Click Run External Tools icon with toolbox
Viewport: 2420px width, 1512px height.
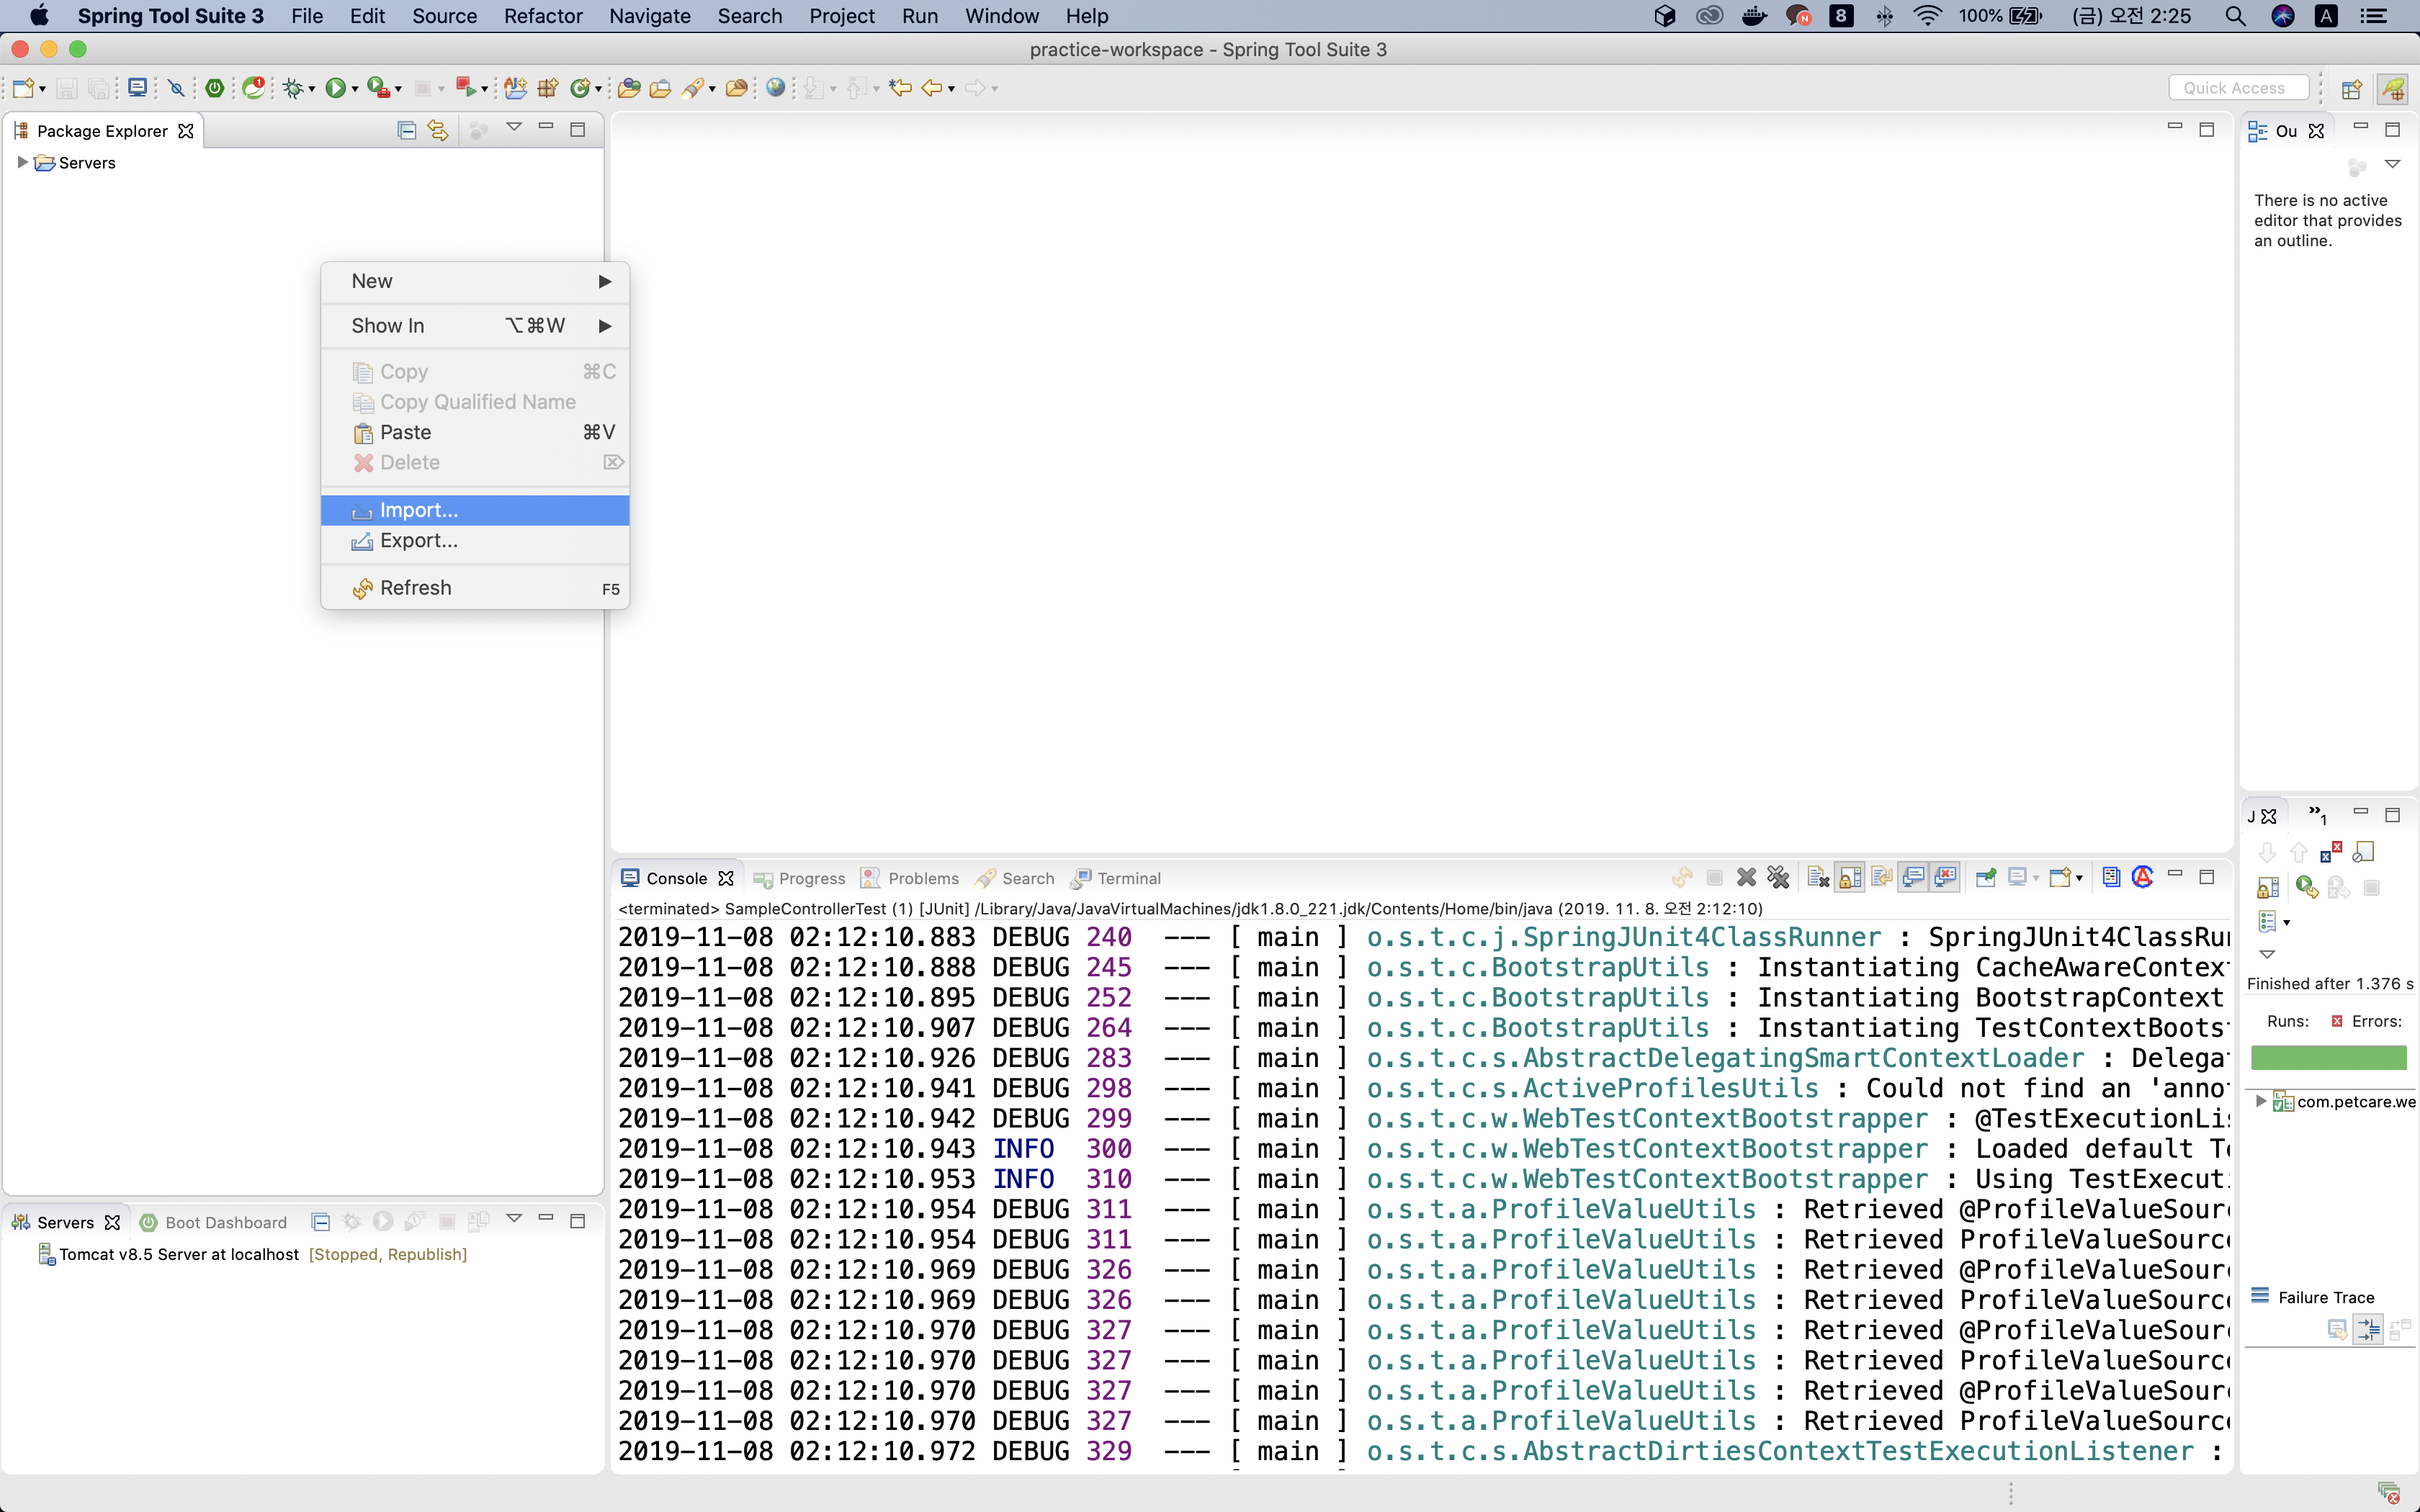(378, 88)
